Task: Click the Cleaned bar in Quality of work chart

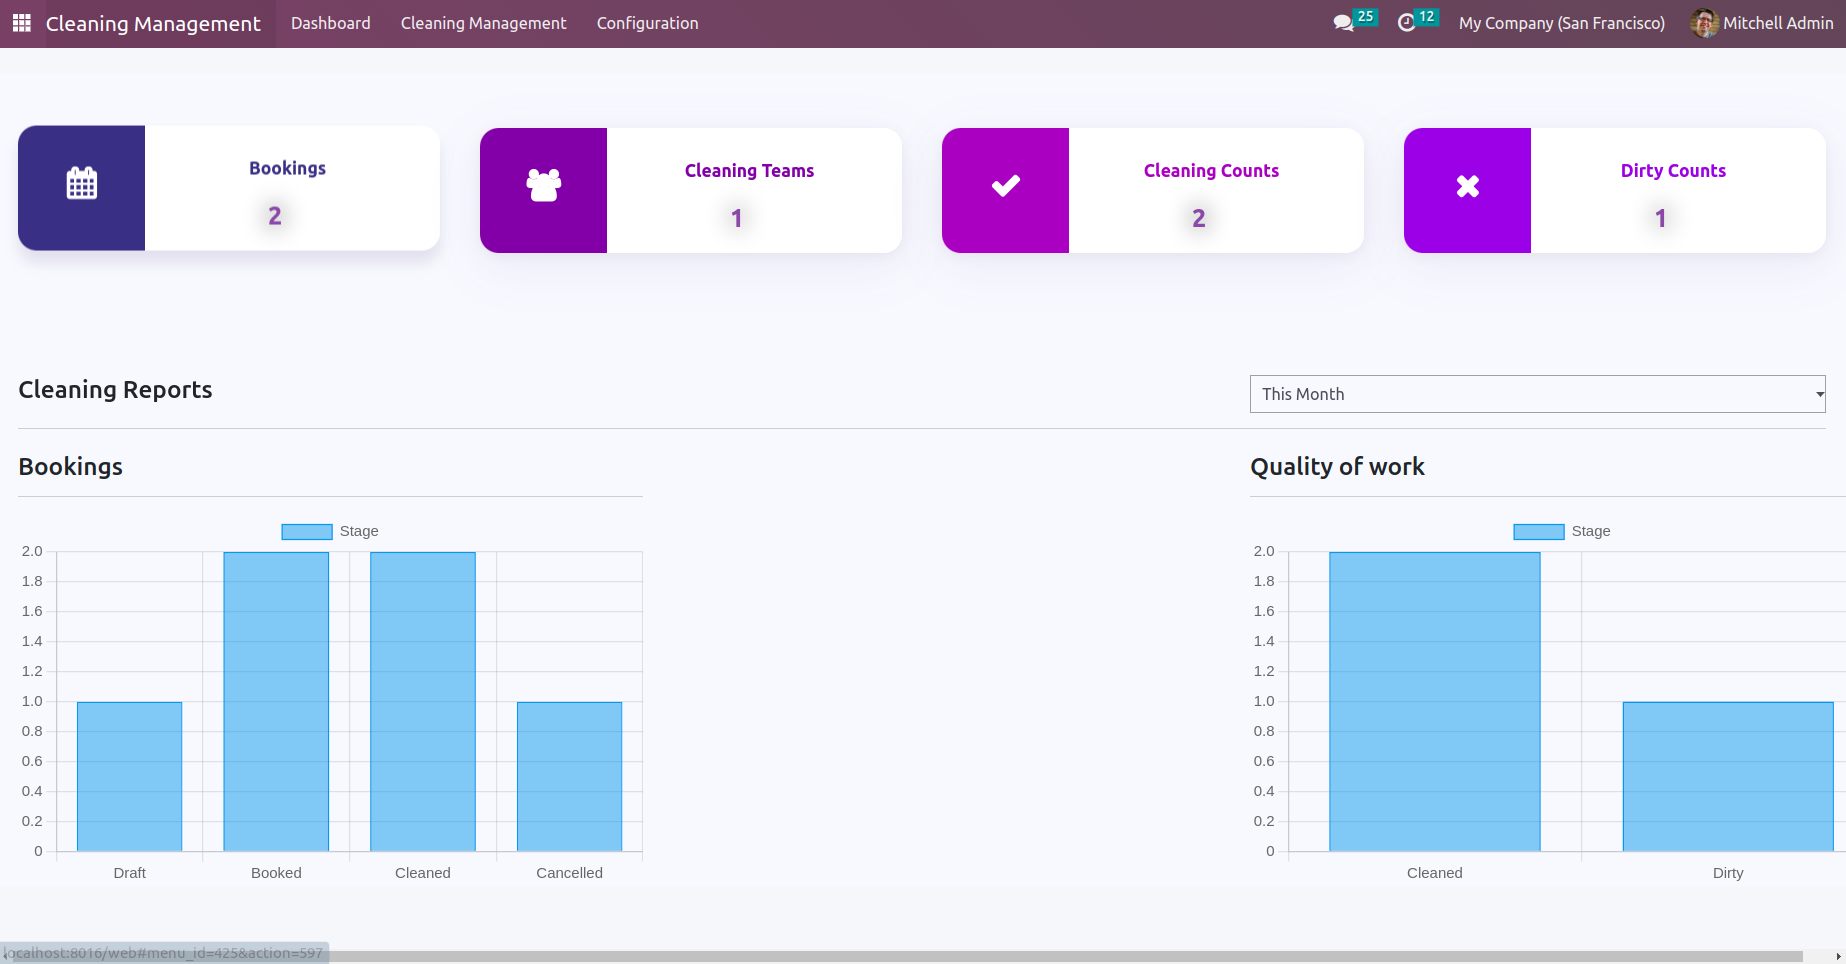Action: 1435,702
